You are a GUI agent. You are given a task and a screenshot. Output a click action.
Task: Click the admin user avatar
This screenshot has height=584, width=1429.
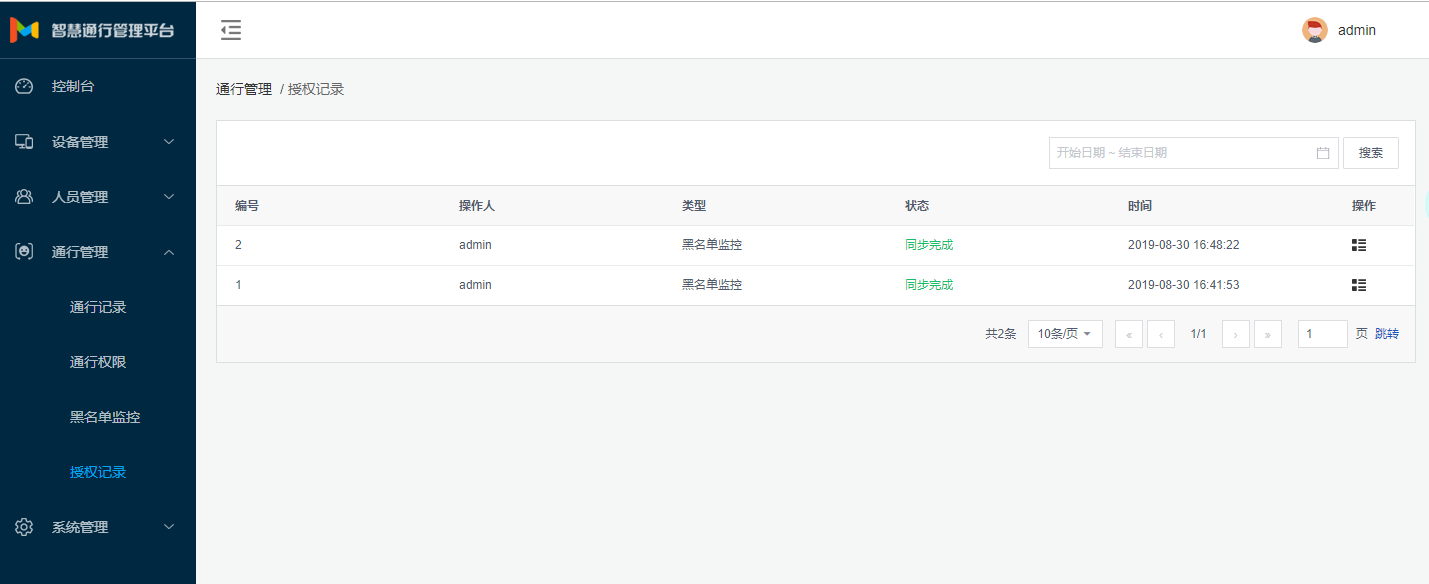tap(1314, 30)
